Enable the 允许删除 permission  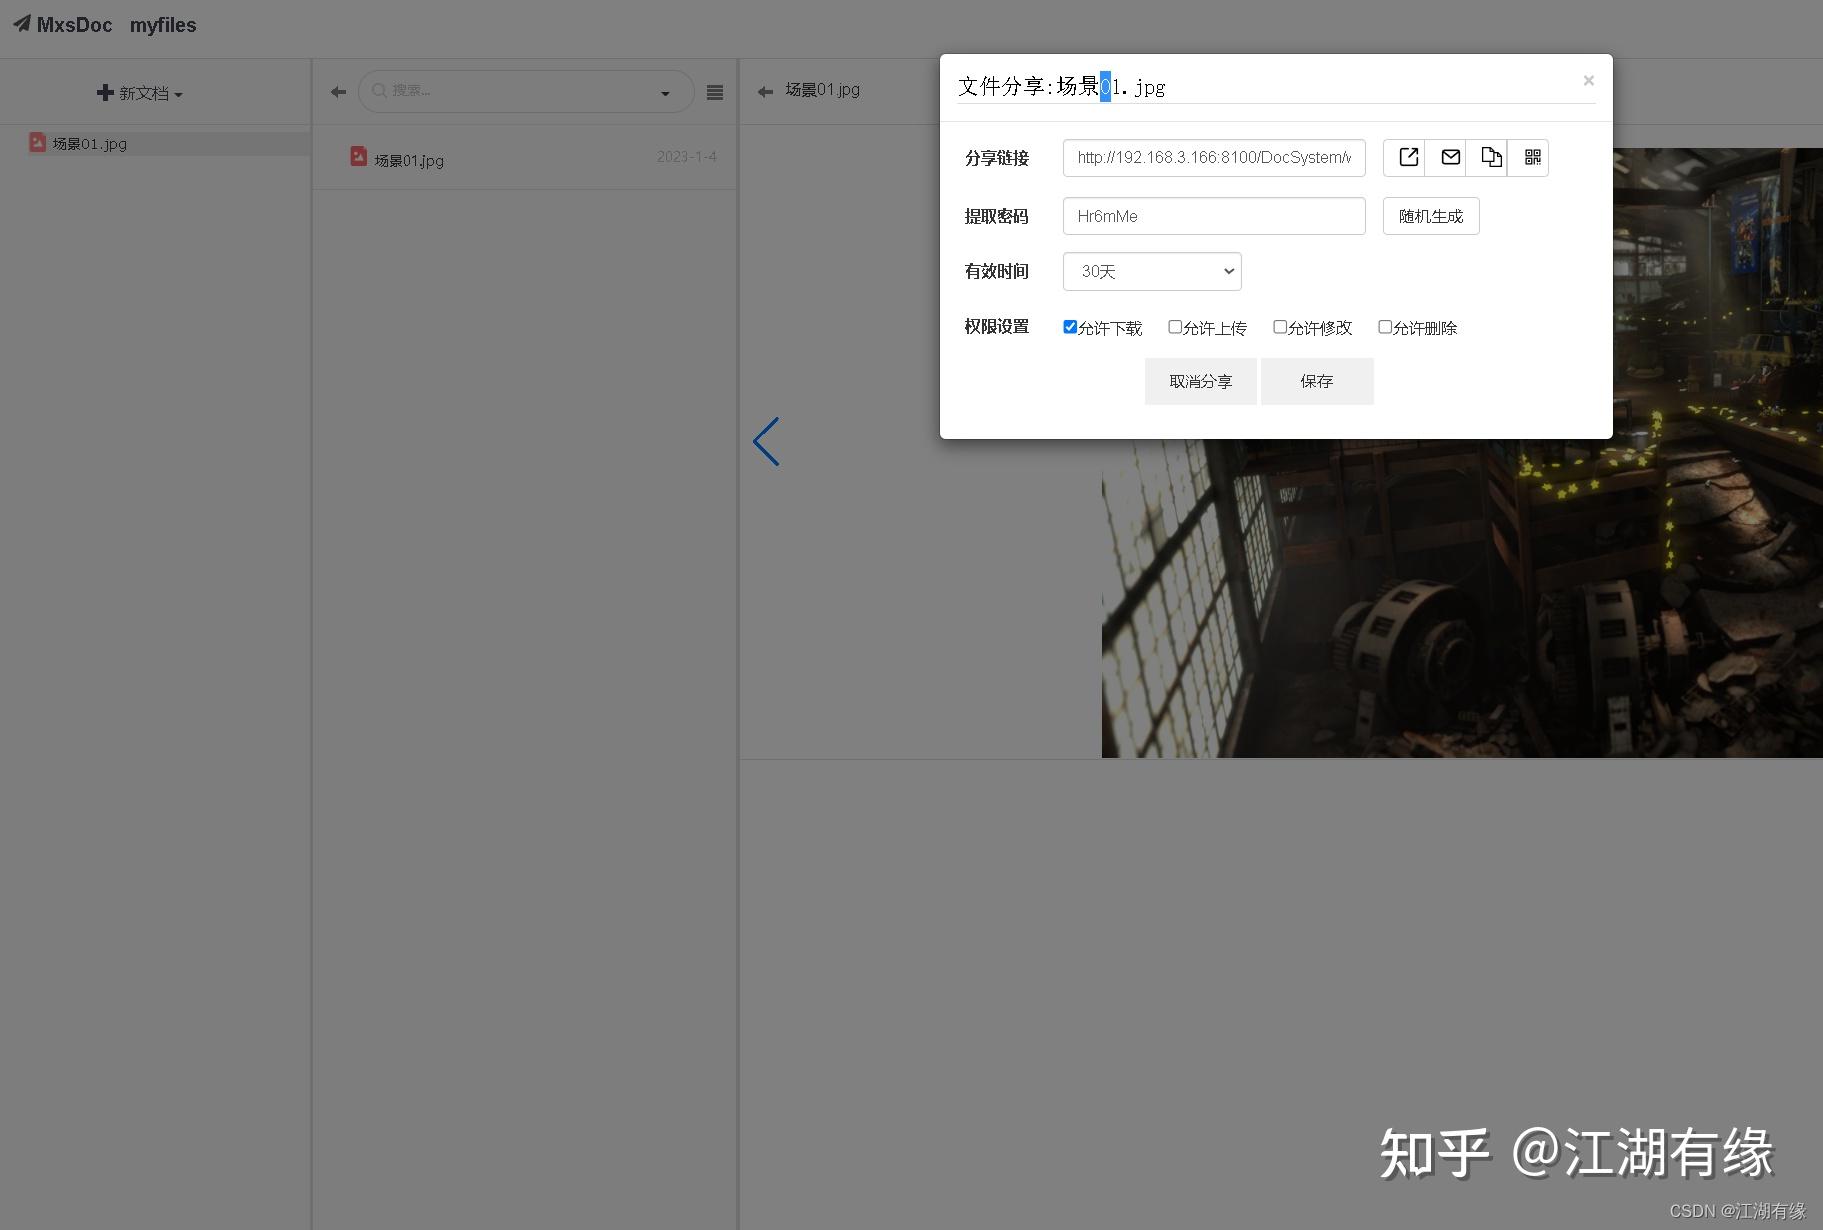coord(1385,327)
